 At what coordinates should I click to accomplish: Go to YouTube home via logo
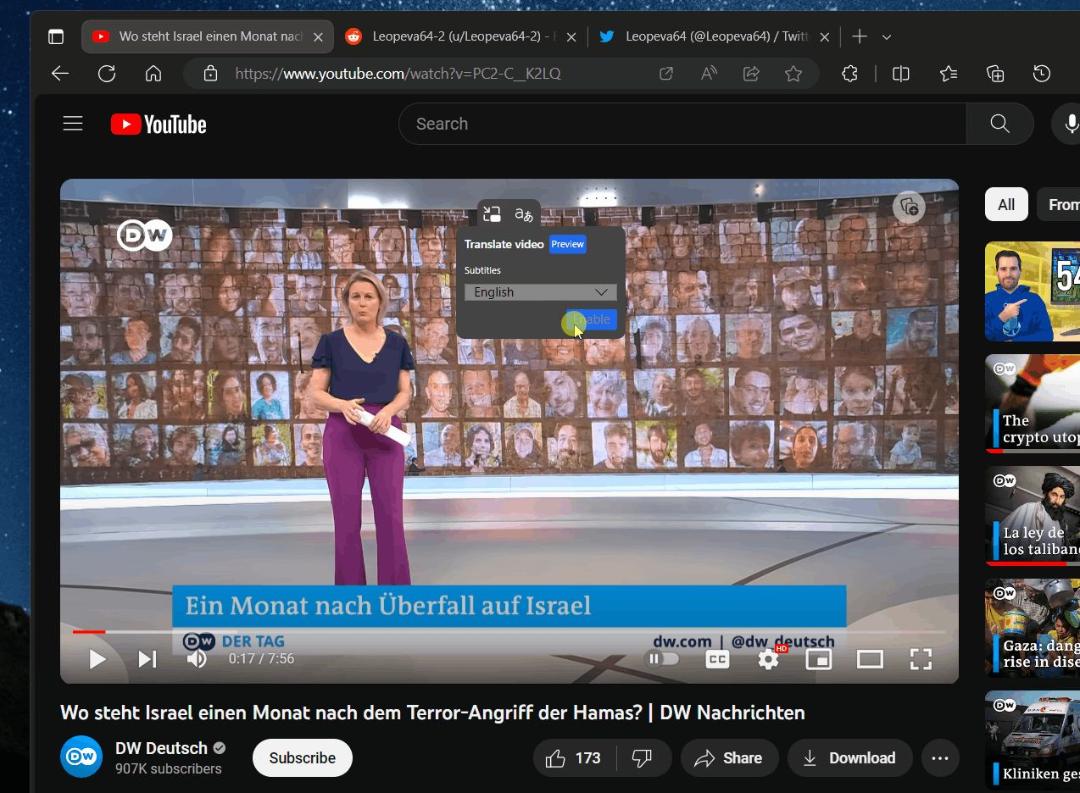click(158, 124)
